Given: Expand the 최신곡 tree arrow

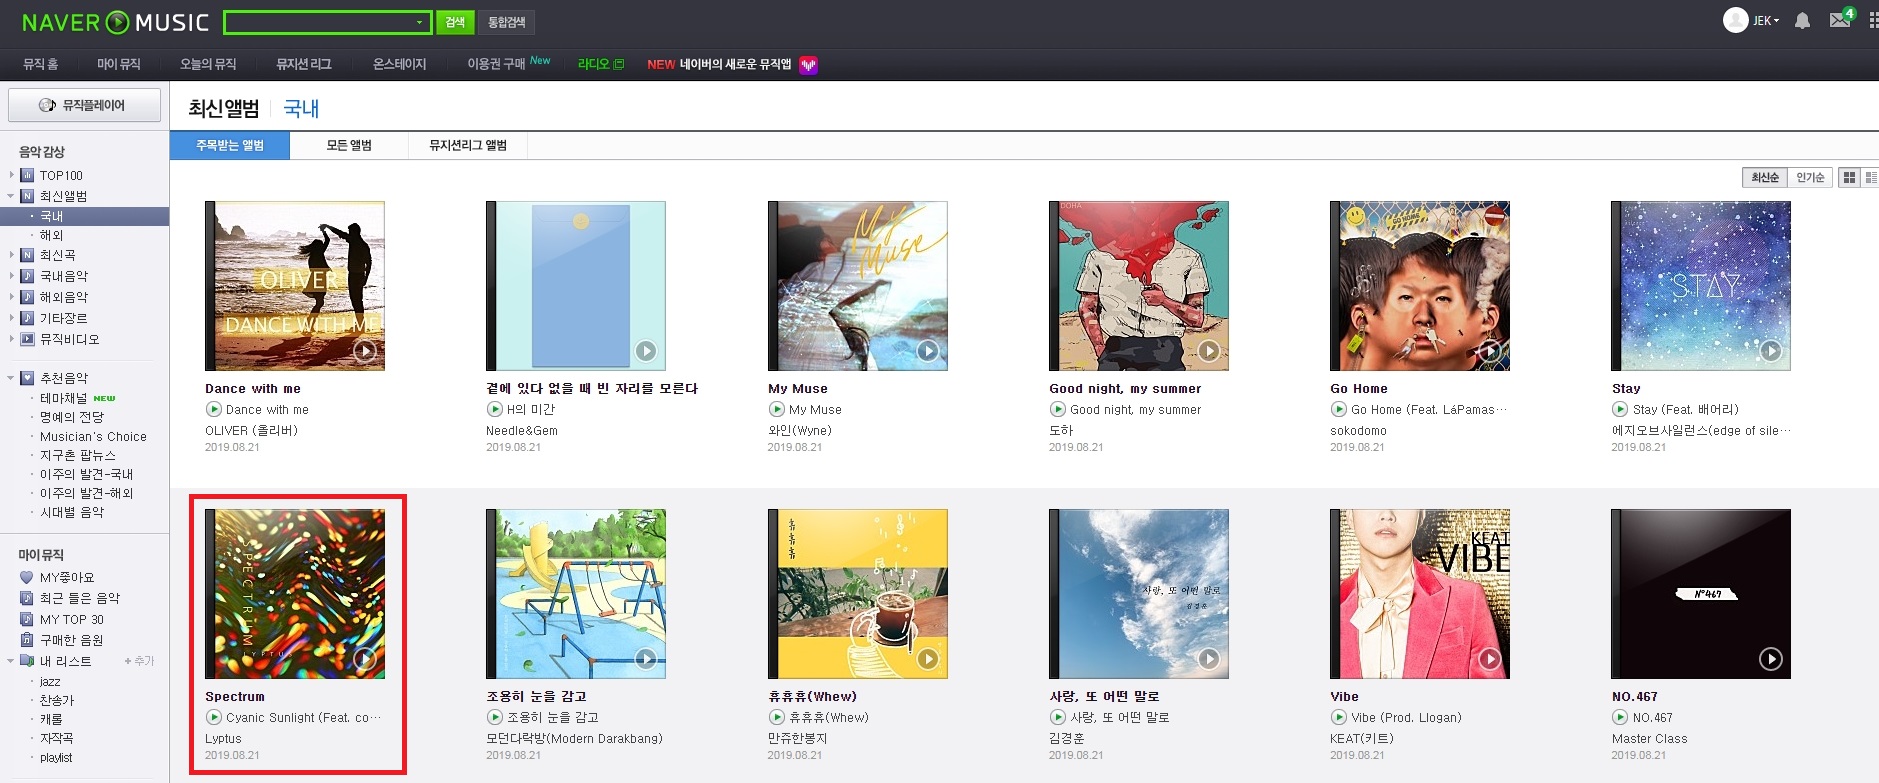Looking at the screenshot, I should click(x=12, y=255).
